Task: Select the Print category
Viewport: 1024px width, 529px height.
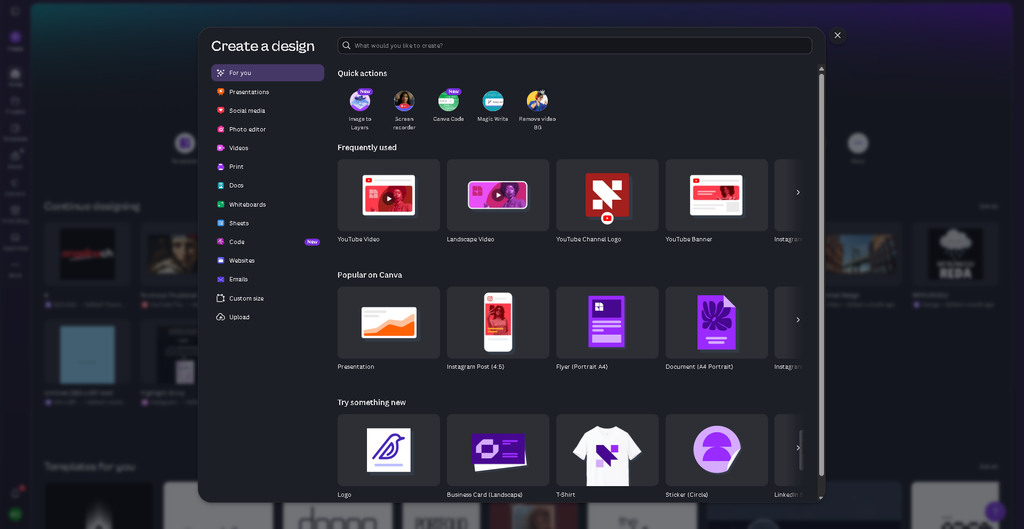Action: pos(267,167)
